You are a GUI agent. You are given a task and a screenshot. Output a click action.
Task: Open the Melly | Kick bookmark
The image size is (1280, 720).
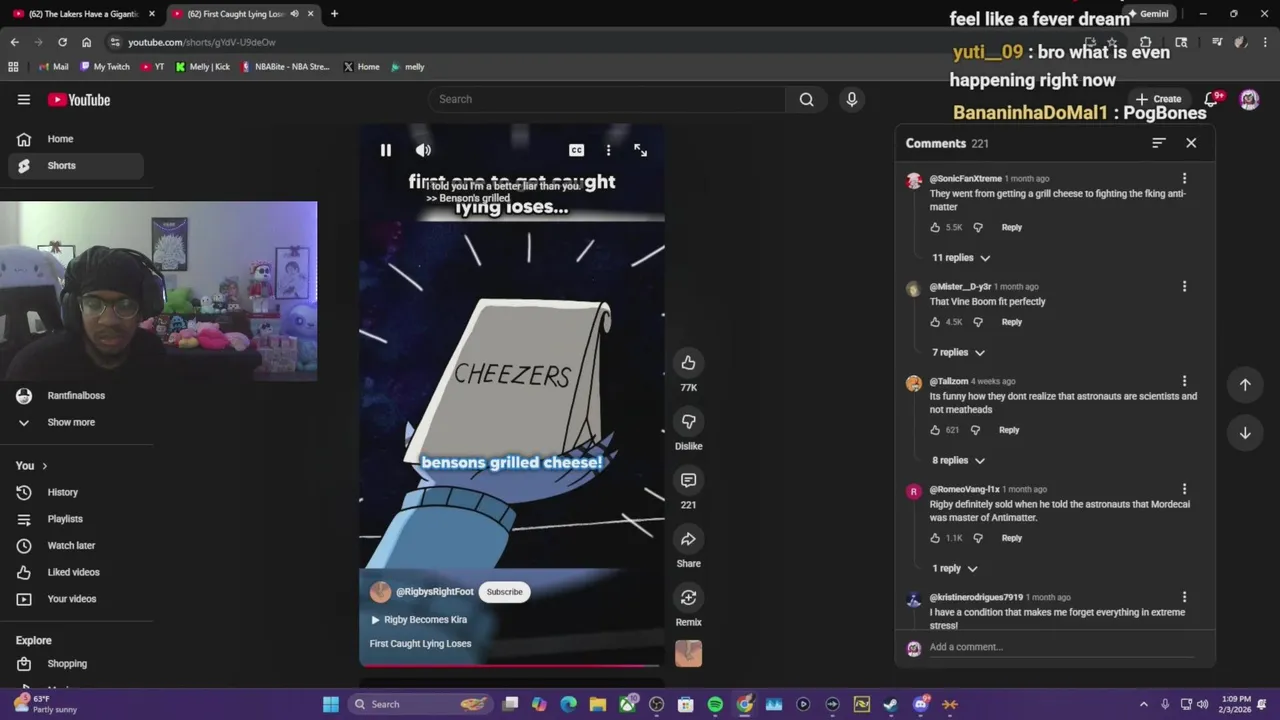[x=203, y=67]
